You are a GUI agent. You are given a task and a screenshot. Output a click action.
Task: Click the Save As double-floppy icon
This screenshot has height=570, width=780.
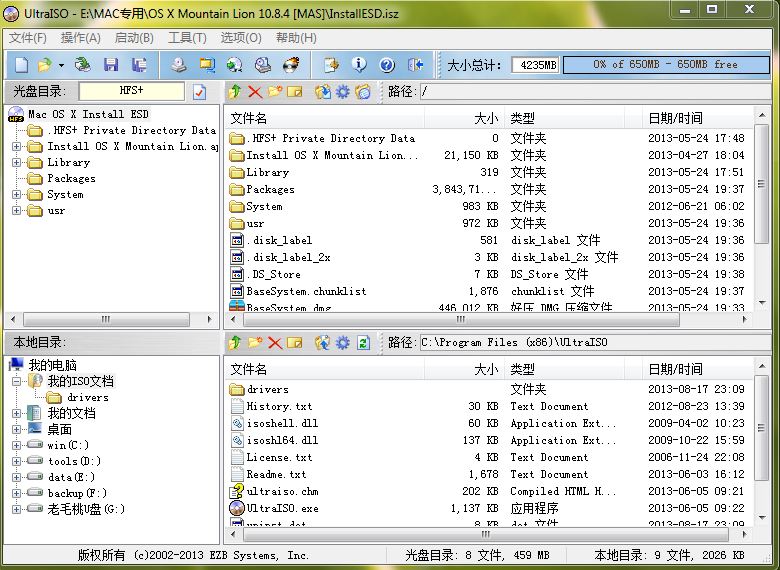tap(139, 65)
